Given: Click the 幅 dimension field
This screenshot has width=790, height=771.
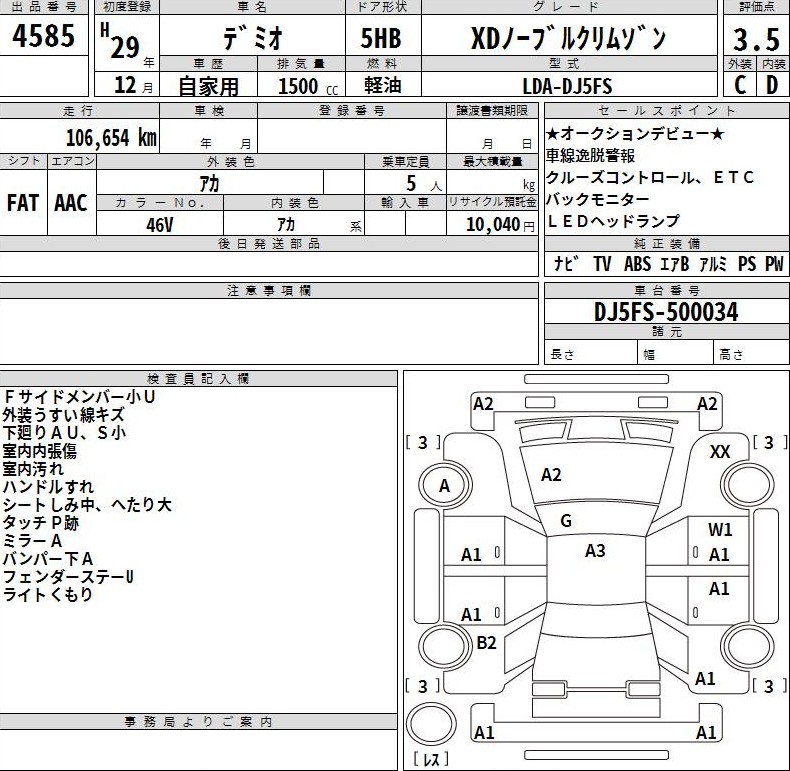Looking at the screenshot, I should 676,352.
